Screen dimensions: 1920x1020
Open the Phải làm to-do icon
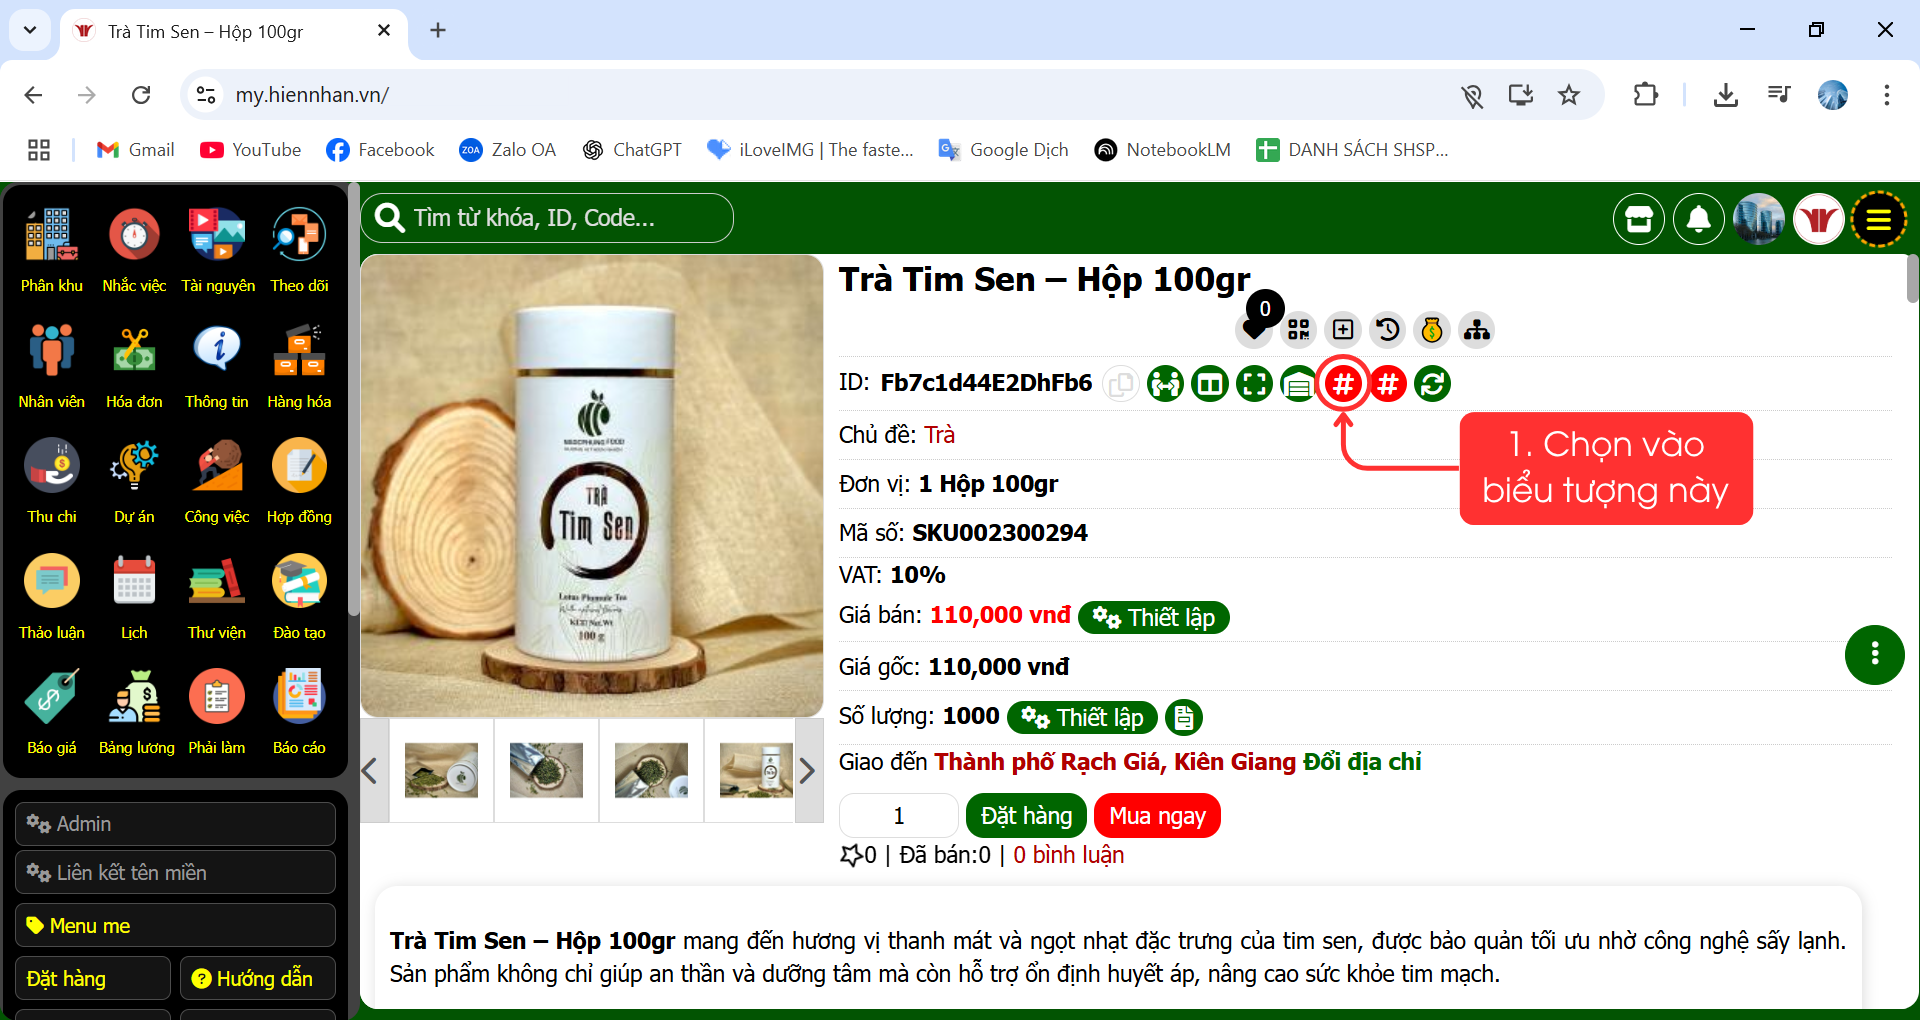coord(217,697)
